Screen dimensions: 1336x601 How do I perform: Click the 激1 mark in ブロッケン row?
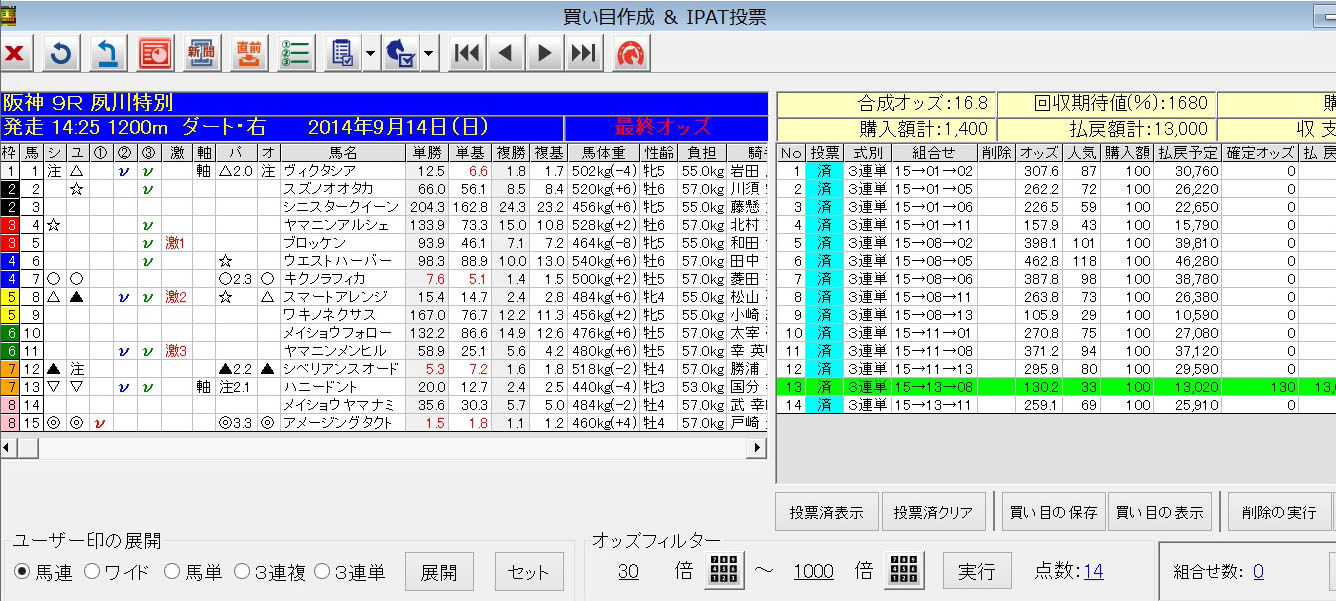point(176,243)
